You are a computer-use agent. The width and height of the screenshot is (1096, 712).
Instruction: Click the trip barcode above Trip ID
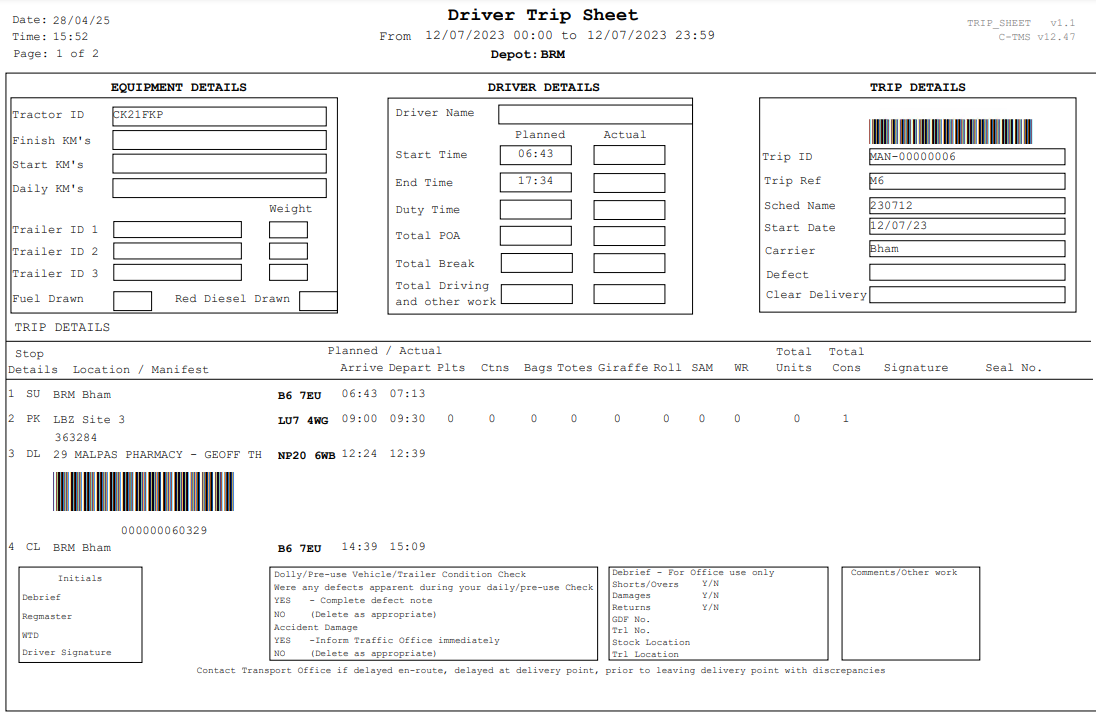point(951,131)
